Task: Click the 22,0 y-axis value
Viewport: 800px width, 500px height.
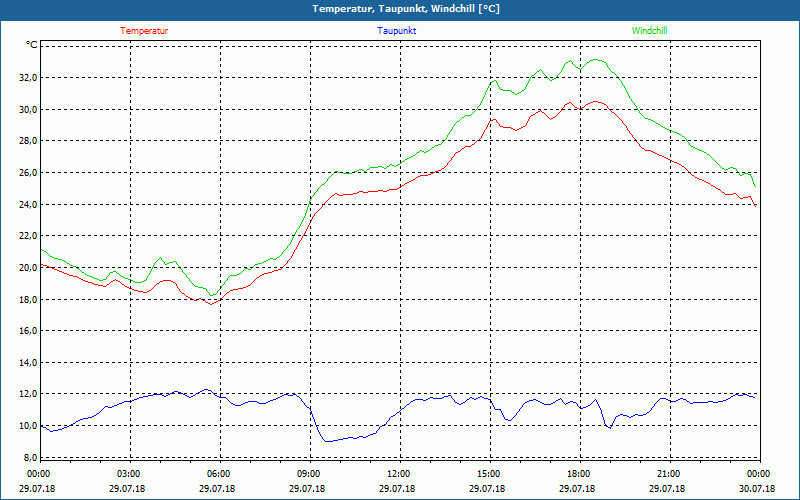Action: [28, 236]
